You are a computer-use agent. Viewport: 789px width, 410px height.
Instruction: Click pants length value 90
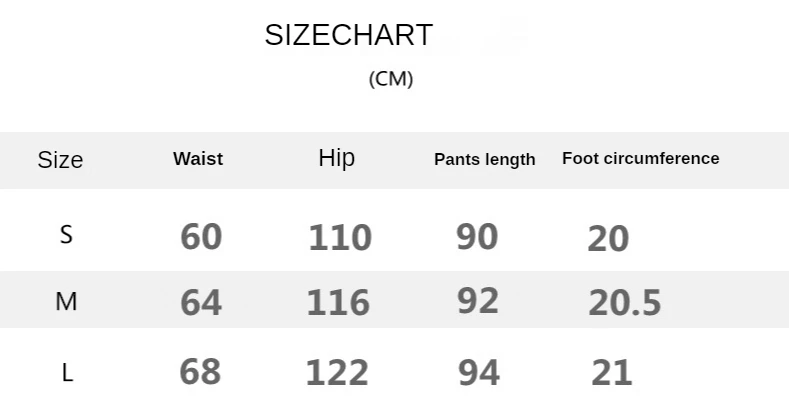[x=477, y=236]
